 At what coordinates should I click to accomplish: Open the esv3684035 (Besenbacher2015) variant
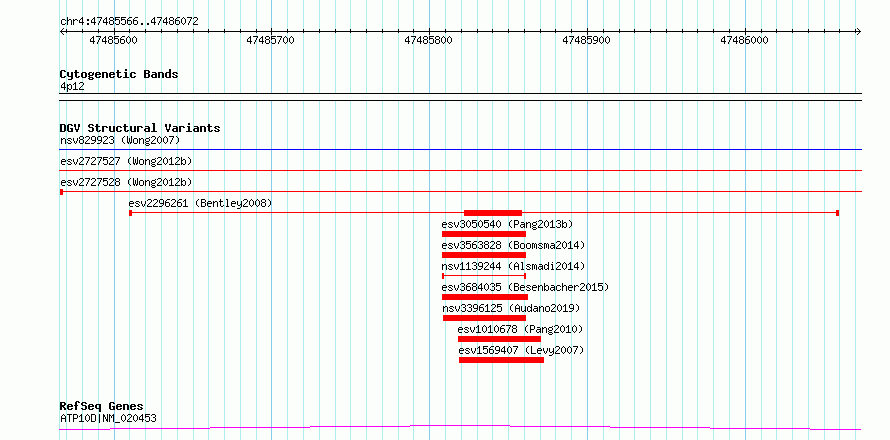(x=525, y=287)
